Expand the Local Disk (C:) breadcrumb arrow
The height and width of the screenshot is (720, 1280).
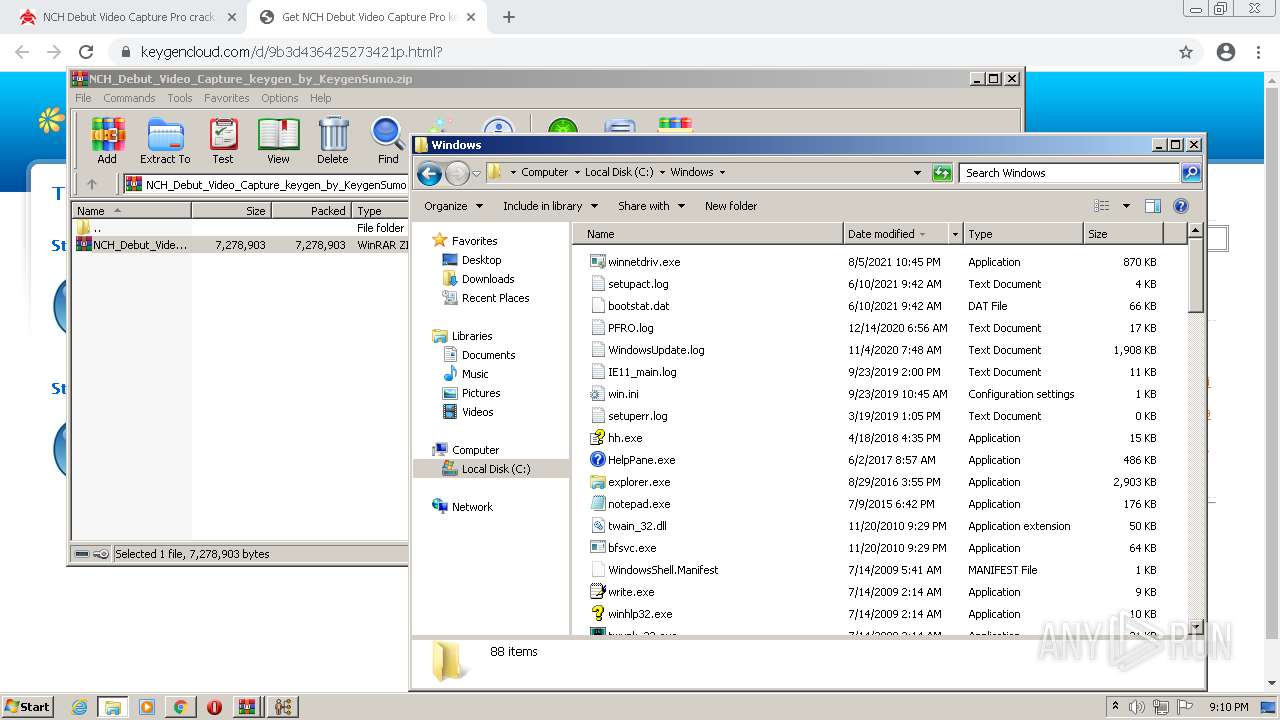point(662,172)
